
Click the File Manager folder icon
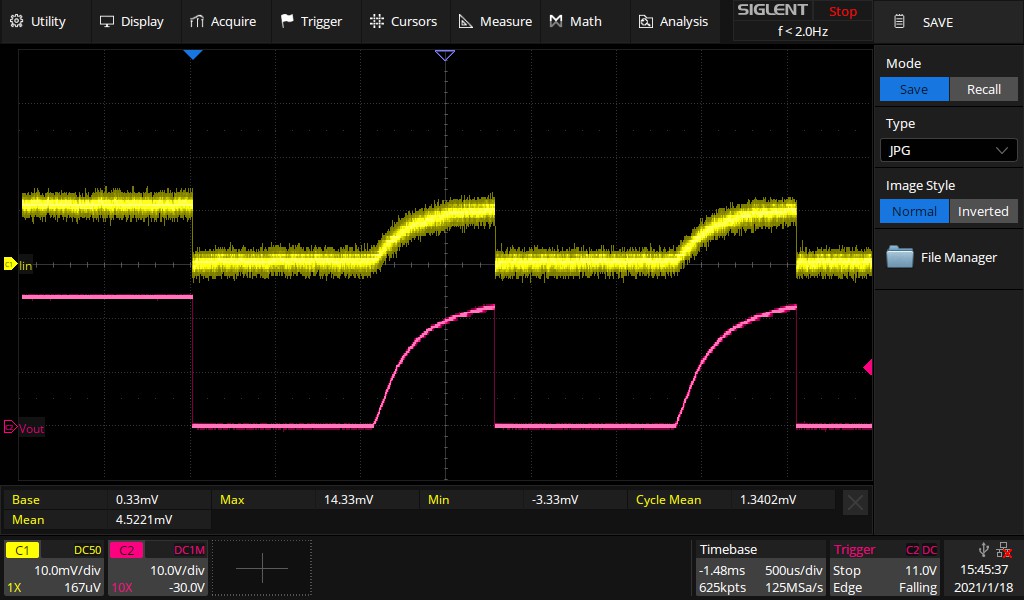click(899, 257)
